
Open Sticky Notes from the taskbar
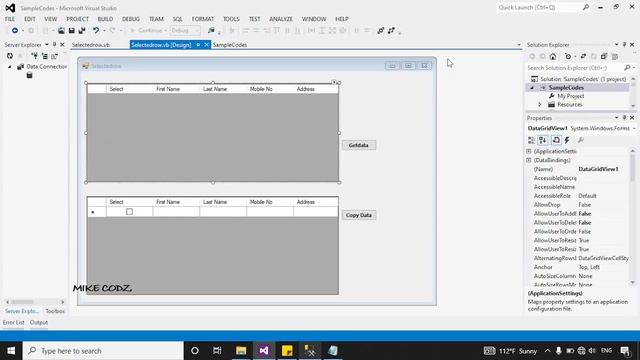click(x=287, y=350)
